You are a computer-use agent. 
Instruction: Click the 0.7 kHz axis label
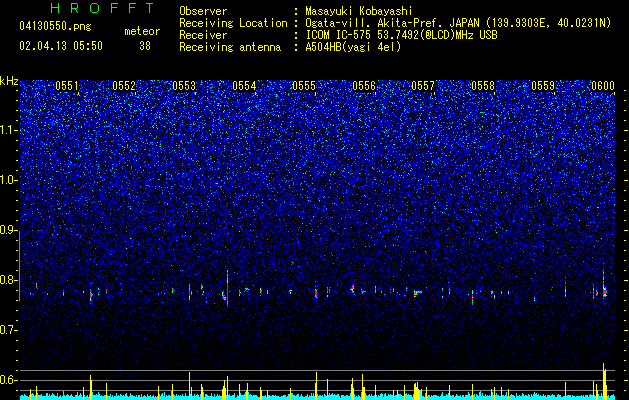pyautogui.click(x=8, y=330)
